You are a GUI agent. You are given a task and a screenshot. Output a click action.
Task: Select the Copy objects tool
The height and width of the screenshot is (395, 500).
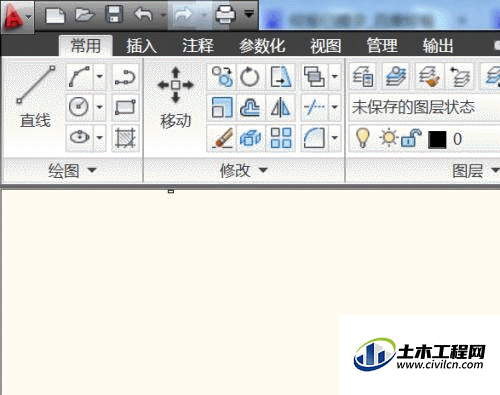222,77
